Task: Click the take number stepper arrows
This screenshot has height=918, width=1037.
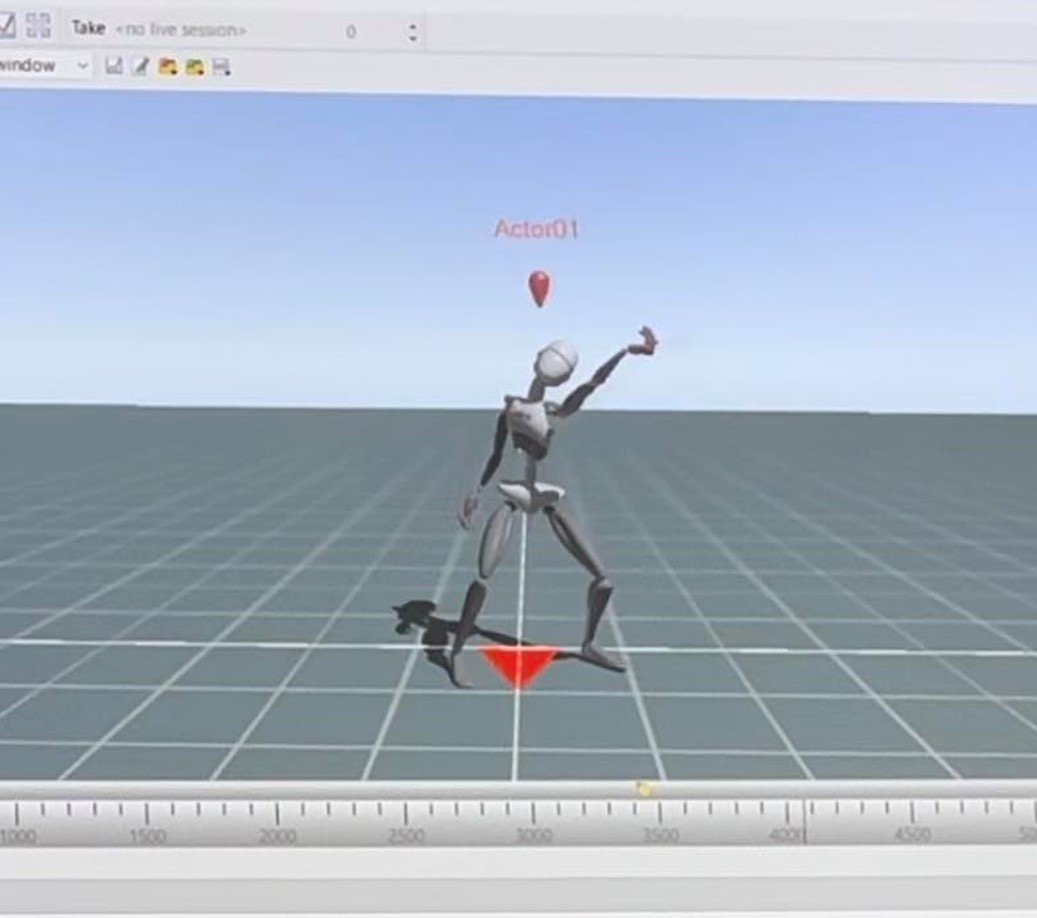Action: (x=413, y=32)
